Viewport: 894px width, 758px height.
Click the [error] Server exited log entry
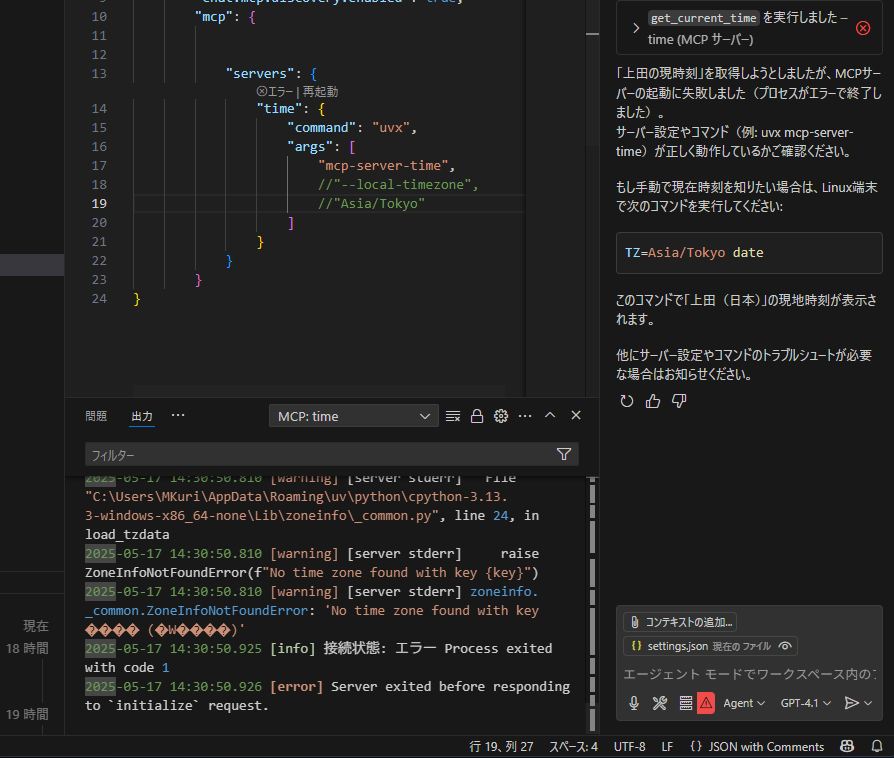pyautogui.click(x=327, y=696)
